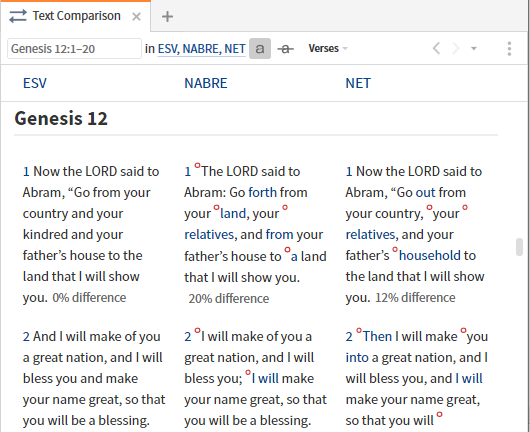Click the NET column header

(x=358, y=83)
